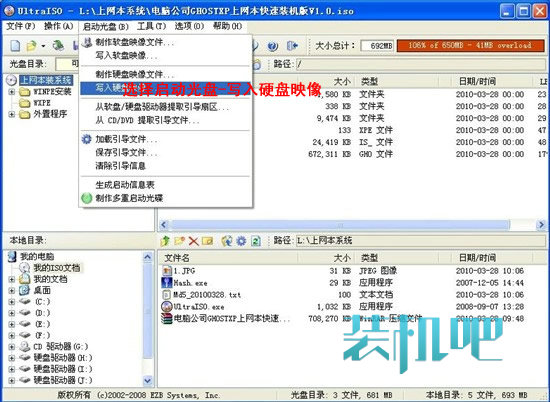Screen dimensions: 550x402
Task: Click the Open CD/DVD green disc toolbar icon
Action: coord(58,45)
